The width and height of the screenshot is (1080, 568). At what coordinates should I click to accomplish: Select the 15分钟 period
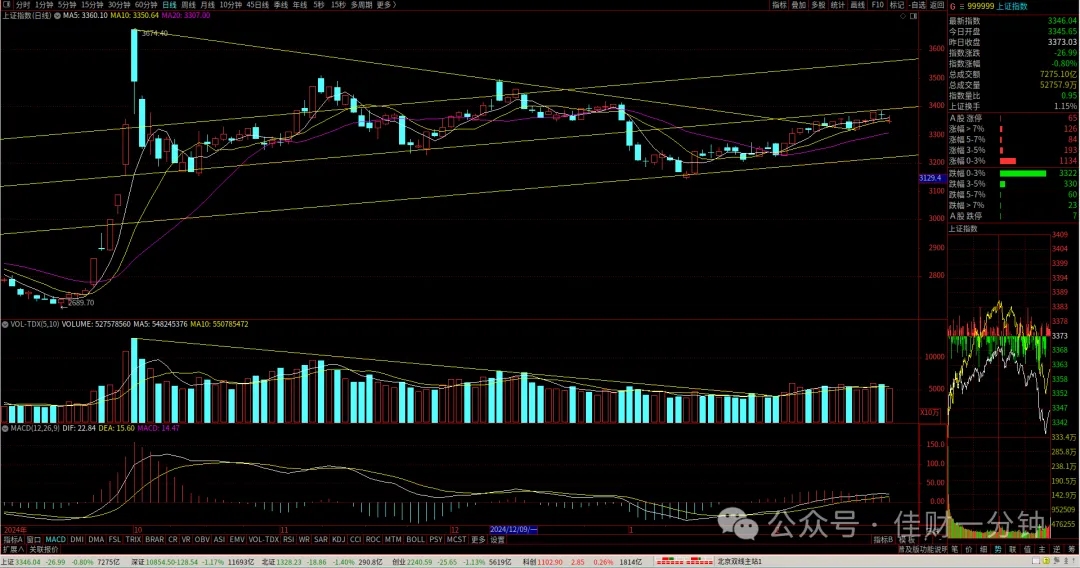(92, 5)
